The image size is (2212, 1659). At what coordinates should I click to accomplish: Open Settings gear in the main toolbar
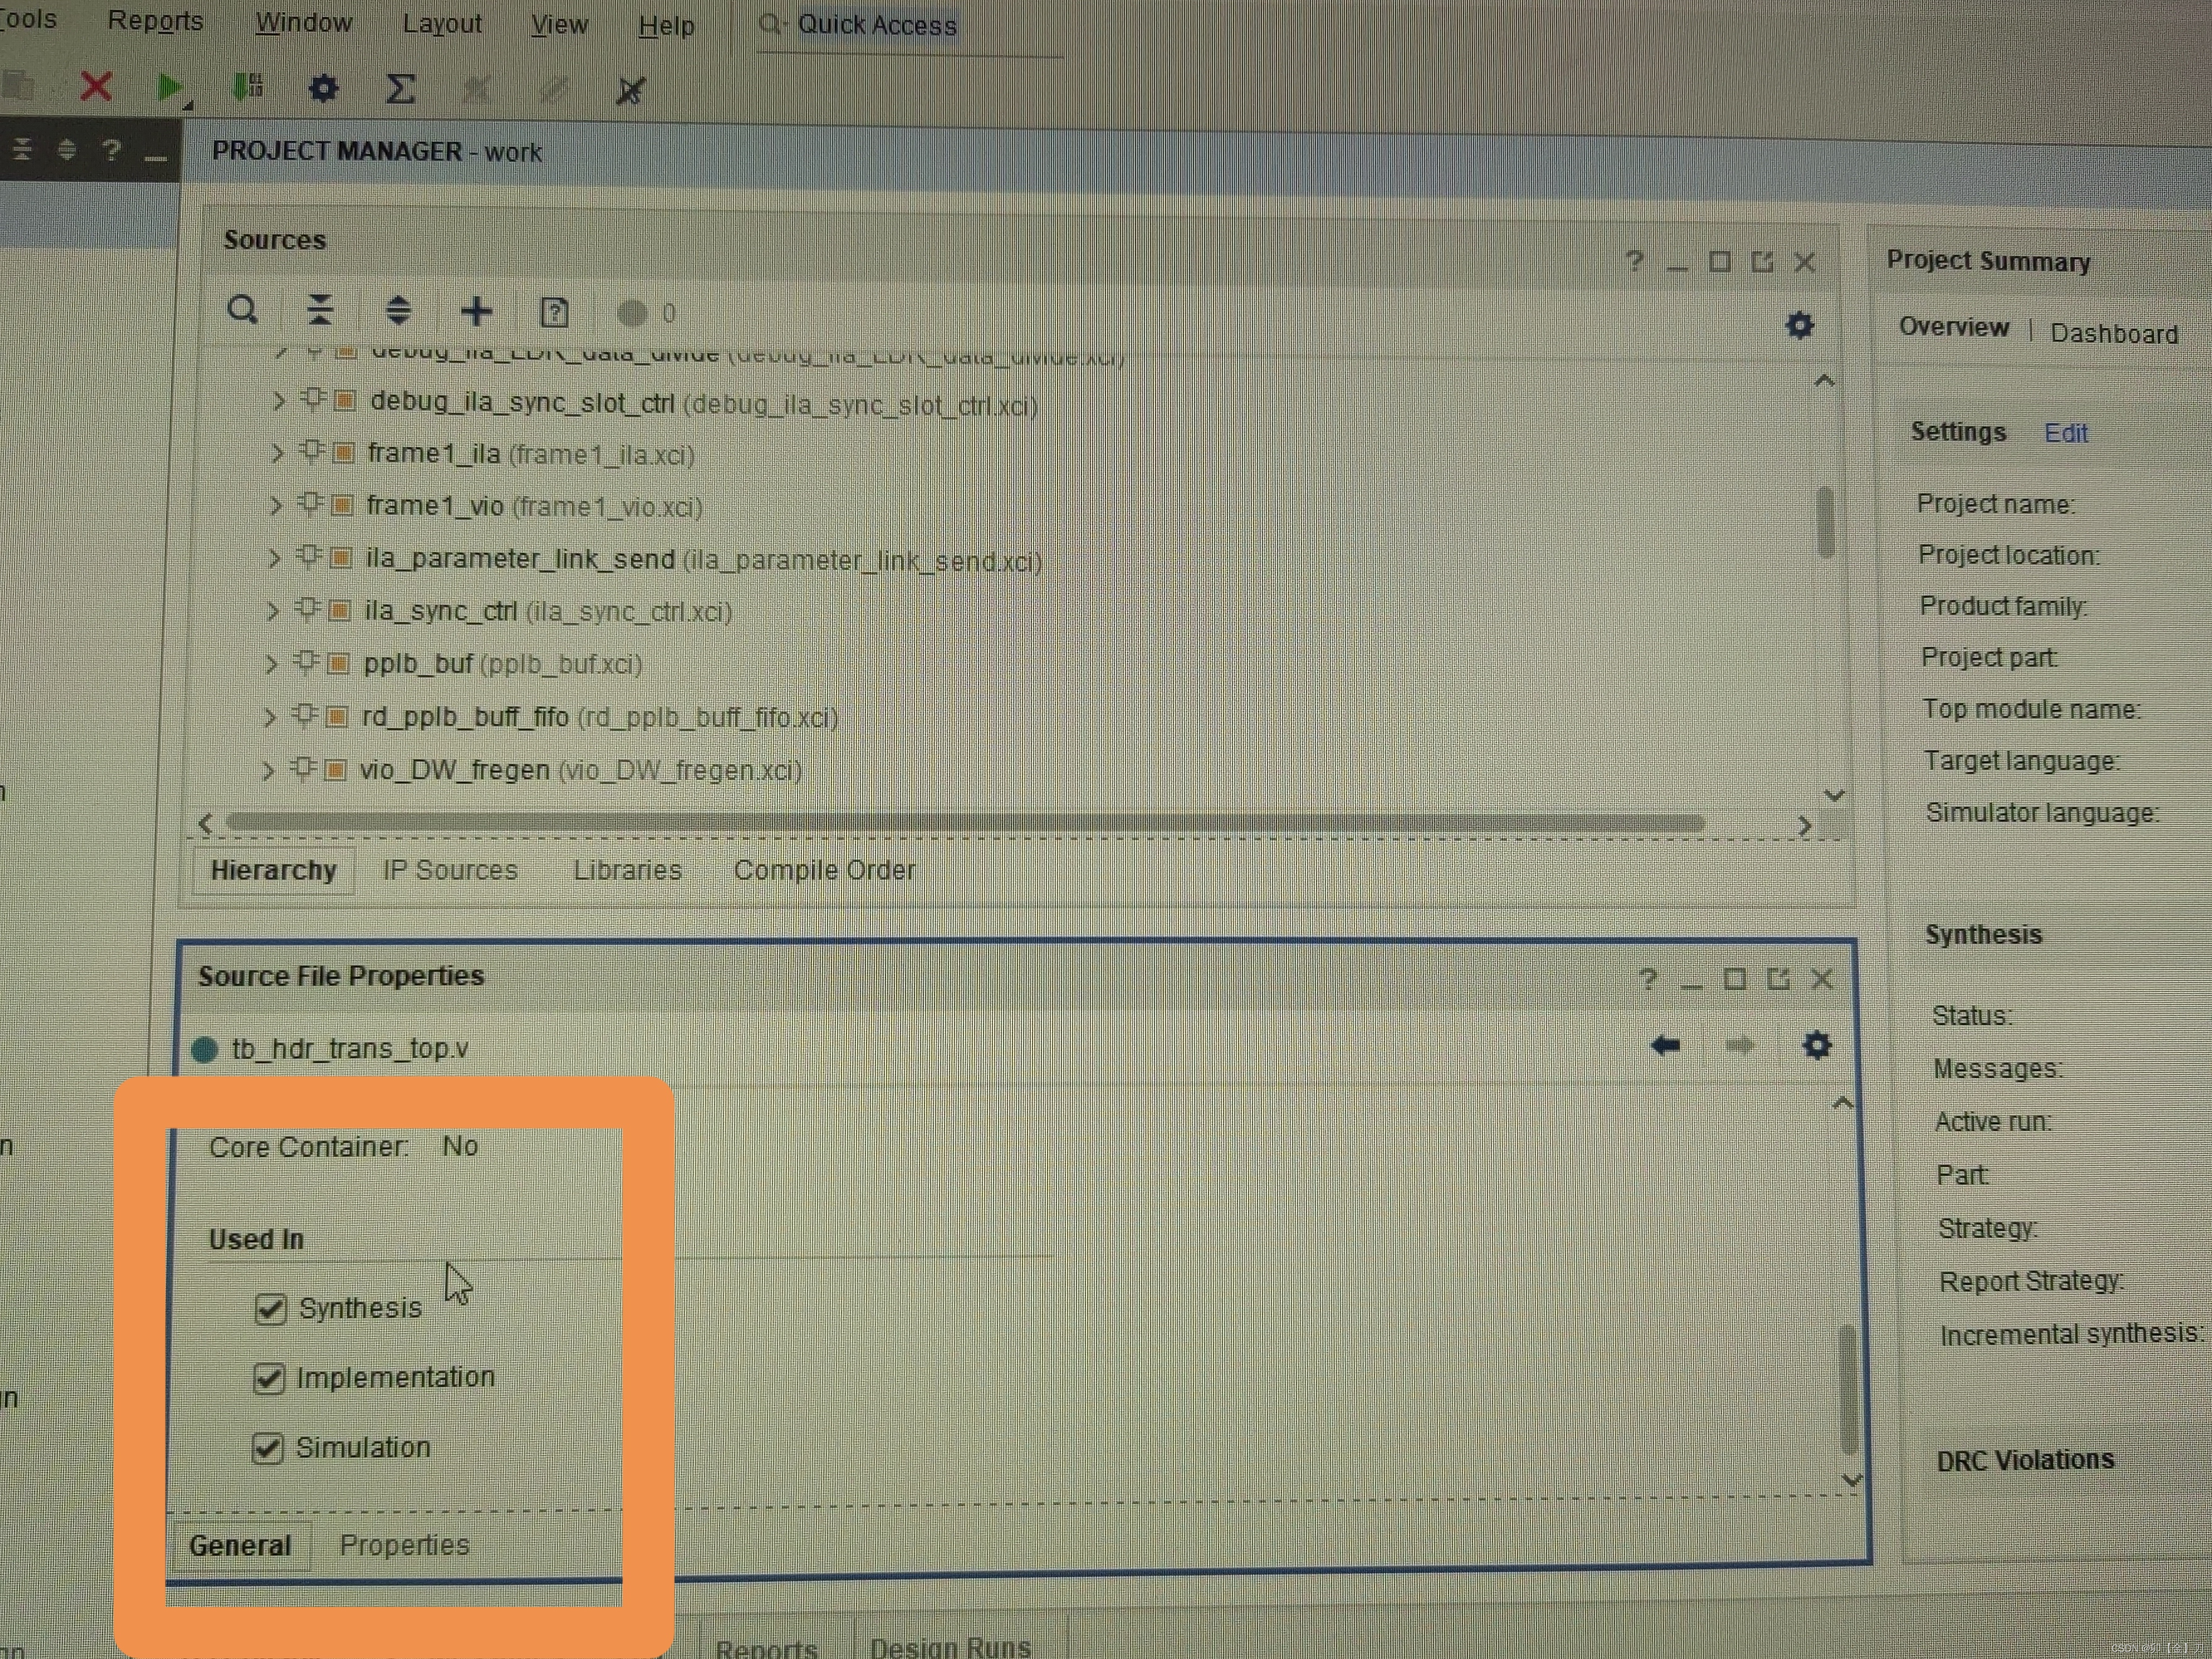(x=323, y=89)
